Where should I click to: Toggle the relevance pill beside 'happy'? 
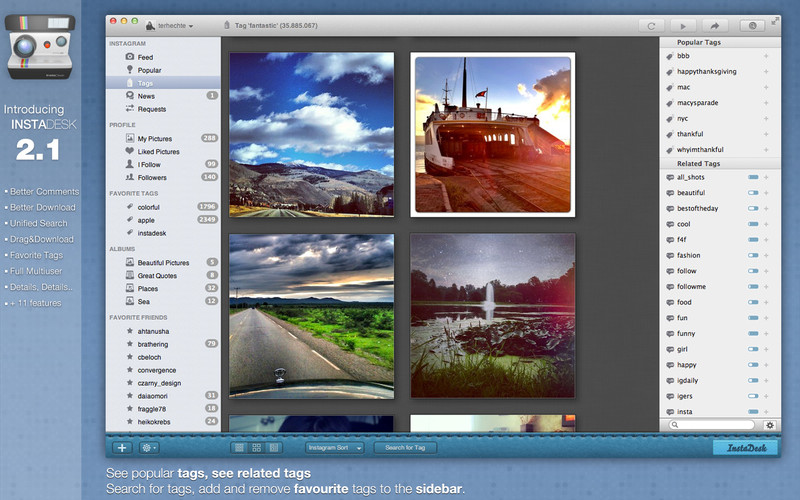753,365
